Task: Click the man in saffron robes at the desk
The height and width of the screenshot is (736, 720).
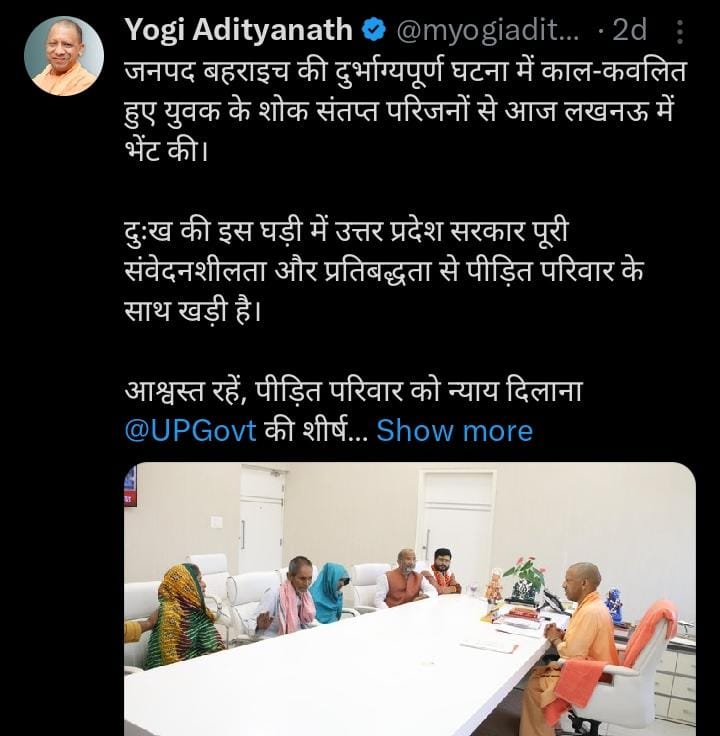Action: coord(576,648)
